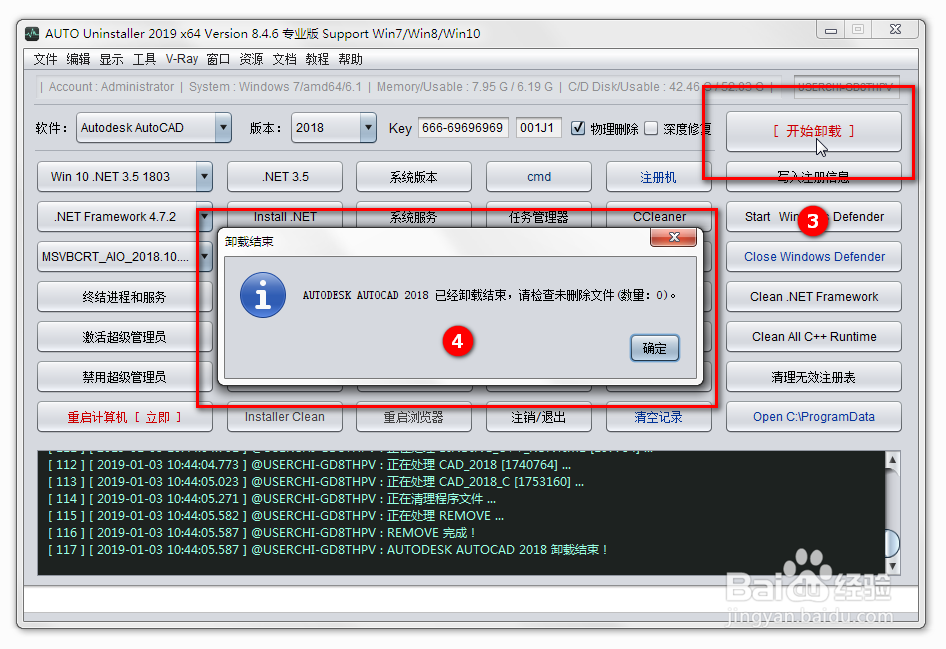Click the Install .NET button
The height and width of the screenshot is (649, 946).
[x=285, y=217]
